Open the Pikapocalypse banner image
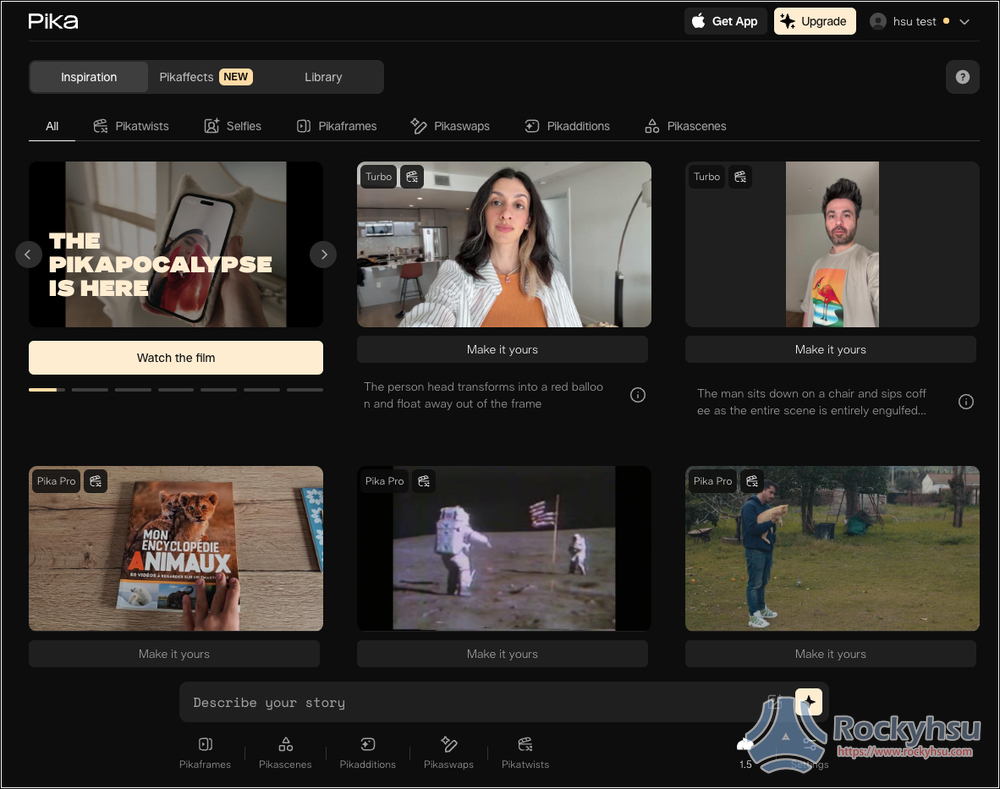Image resolution: width=1000 pixels, height=789 pixels. pos(176,244)
